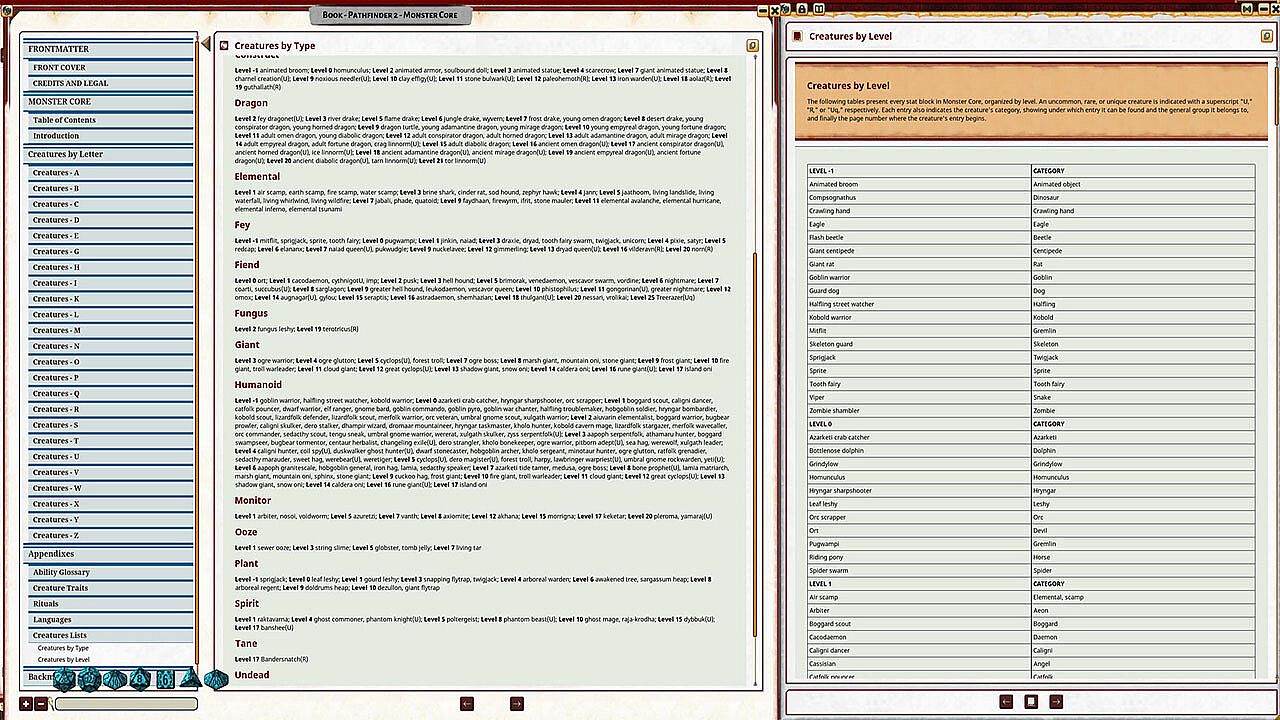Go to next page in Monster Core book

coord(517,704)
